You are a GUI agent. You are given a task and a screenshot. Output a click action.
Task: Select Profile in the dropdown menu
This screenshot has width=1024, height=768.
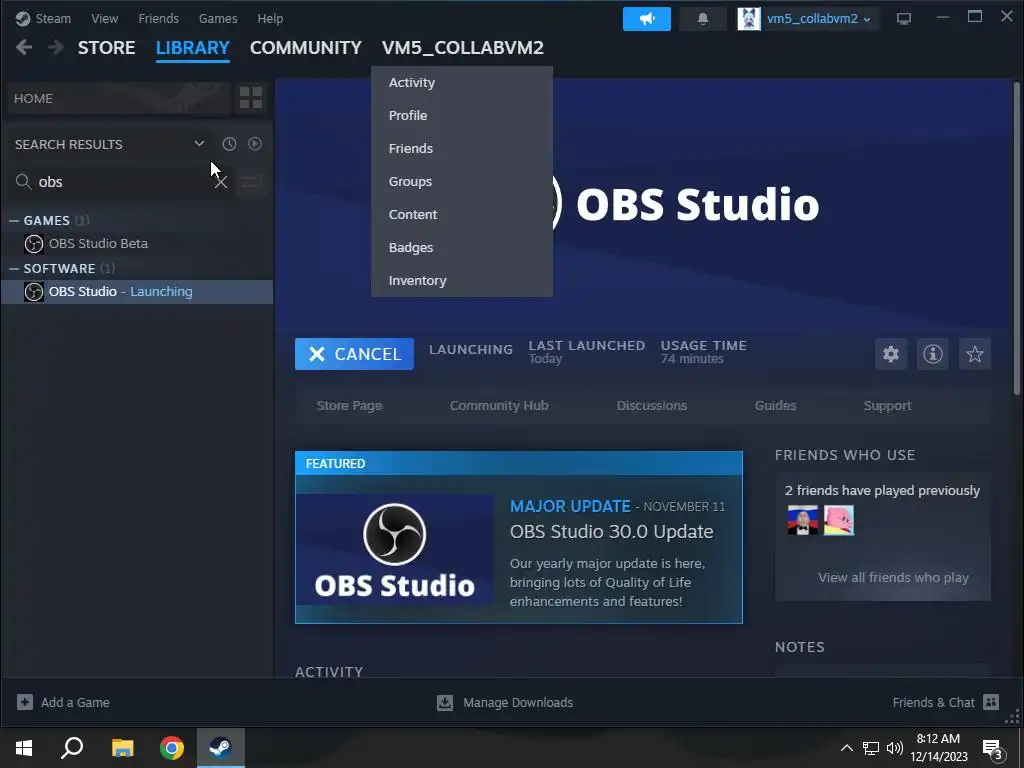click(462, 116)
